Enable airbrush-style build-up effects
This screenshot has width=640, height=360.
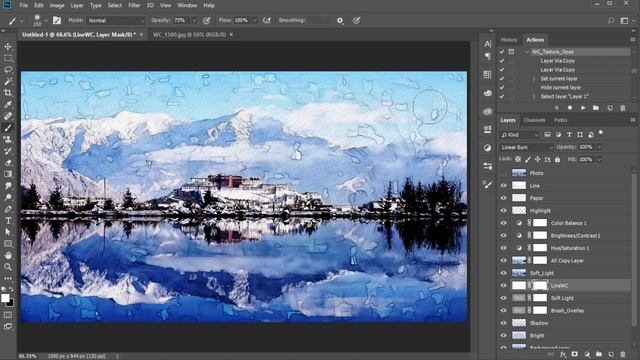[267, 20]
